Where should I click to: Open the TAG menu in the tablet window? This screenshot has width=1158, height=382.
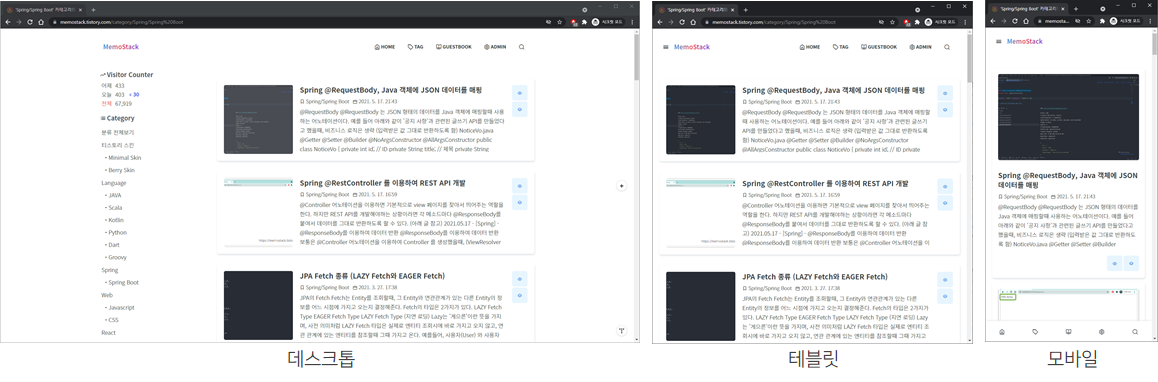point(841,47)
